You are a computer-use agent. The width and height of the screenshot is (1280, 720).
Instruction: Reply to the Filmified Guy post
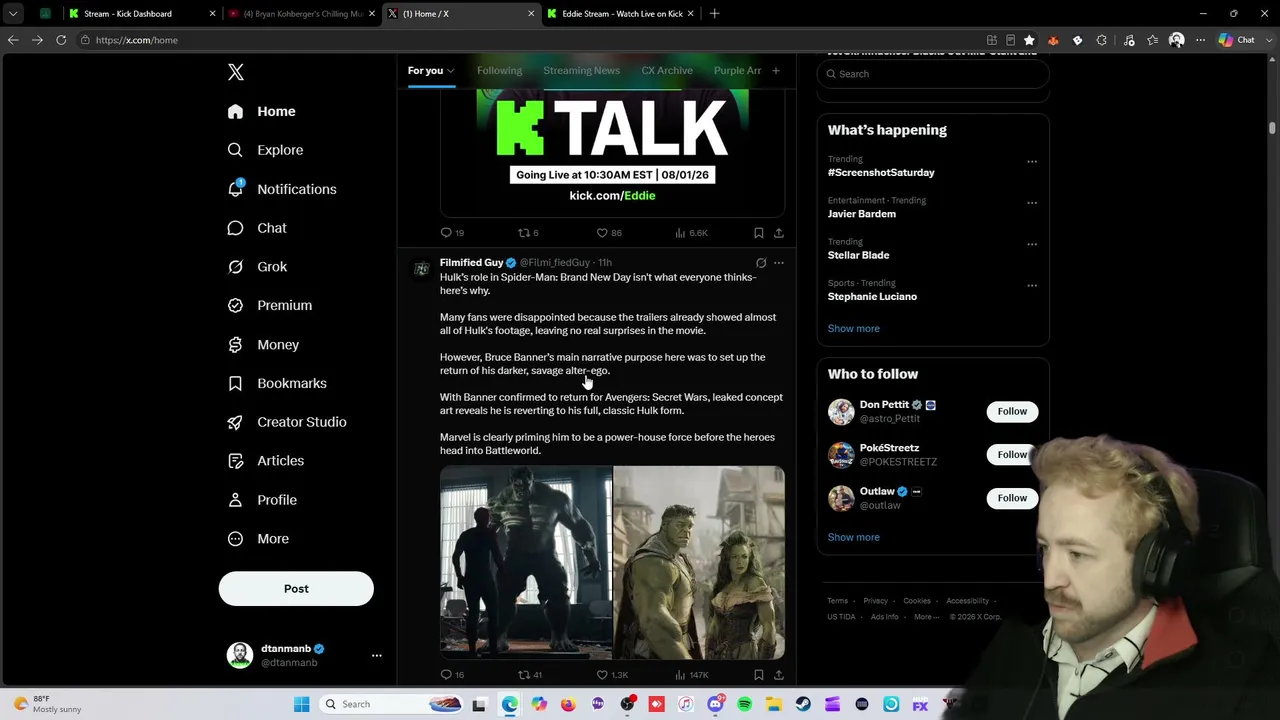coord(452,675)
